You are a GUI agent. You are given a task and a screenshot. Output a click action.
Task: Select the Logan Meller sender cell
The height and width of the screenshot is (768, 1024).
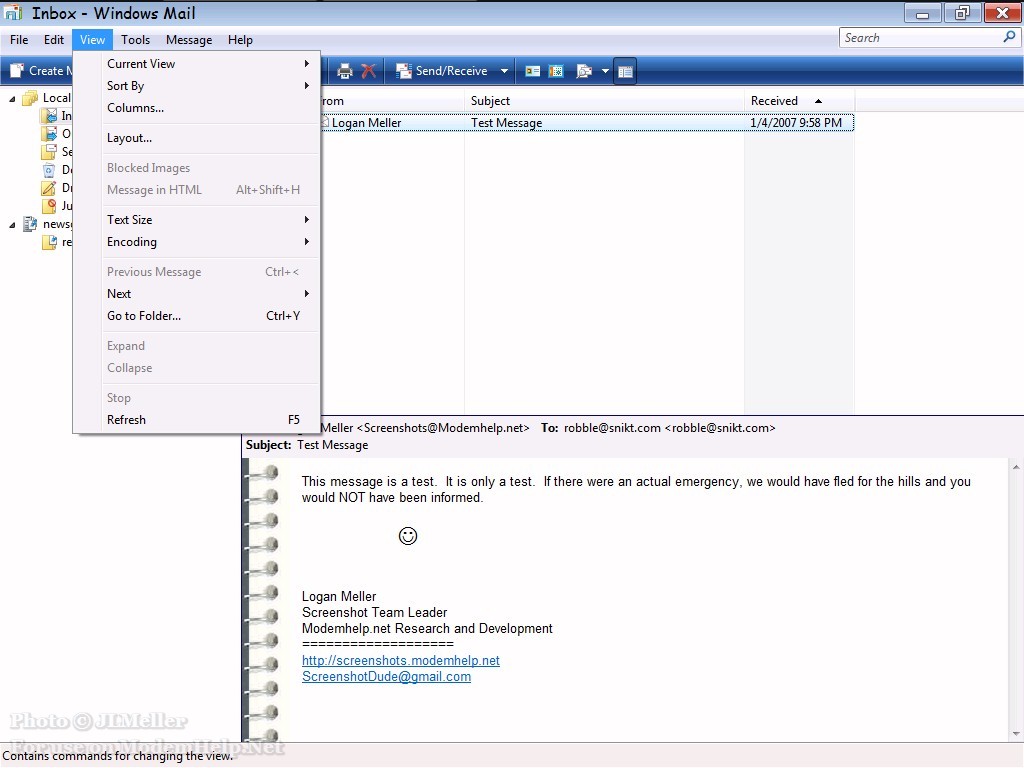point(366,123)
